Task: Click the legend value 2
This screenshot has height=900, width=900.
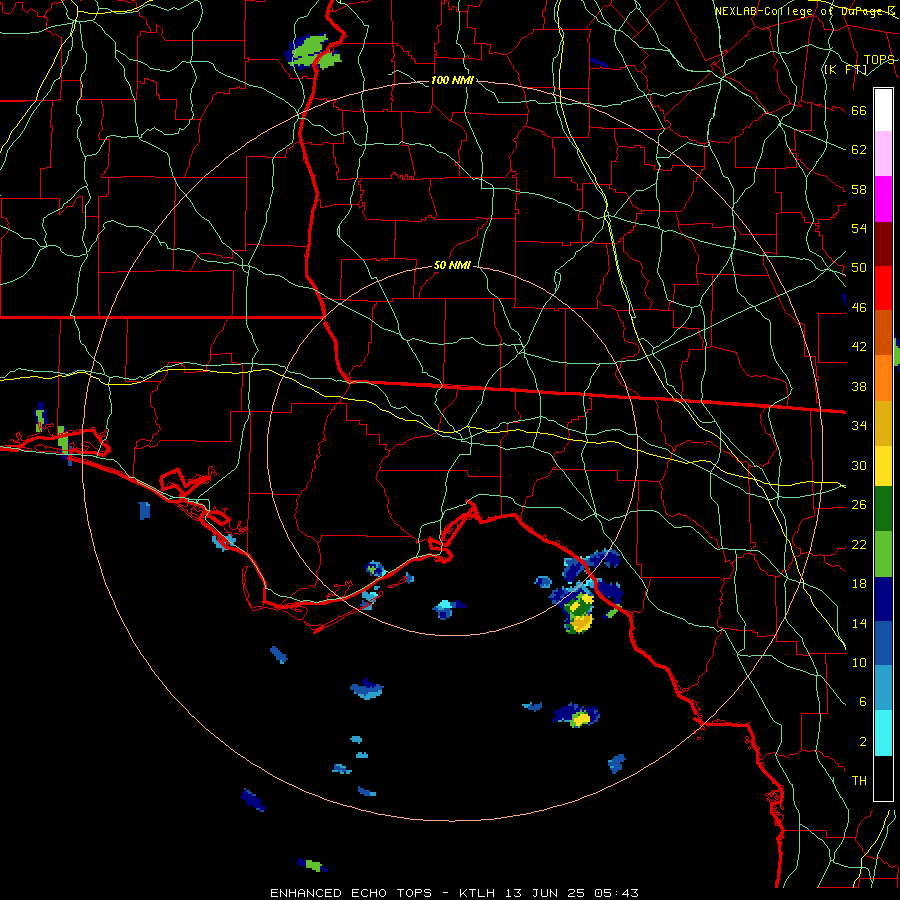Action: pos(863,741)
